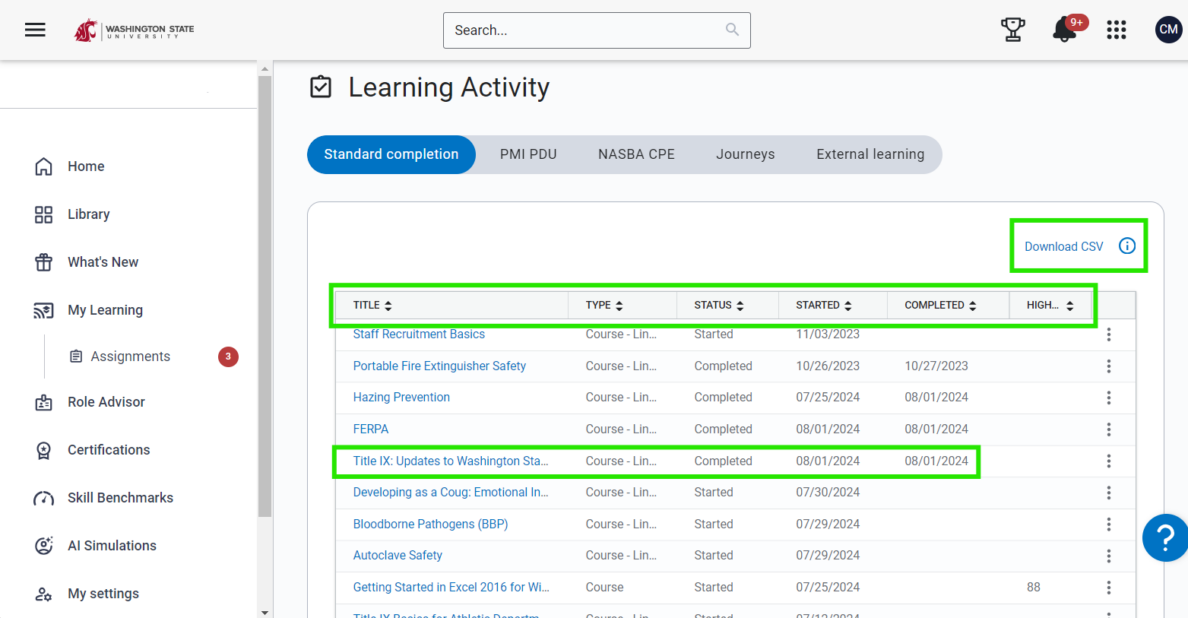Open the blue help question mark
Viewport: 1188px width, 618px height.
pyautogui.click(x=1165, y=537)
